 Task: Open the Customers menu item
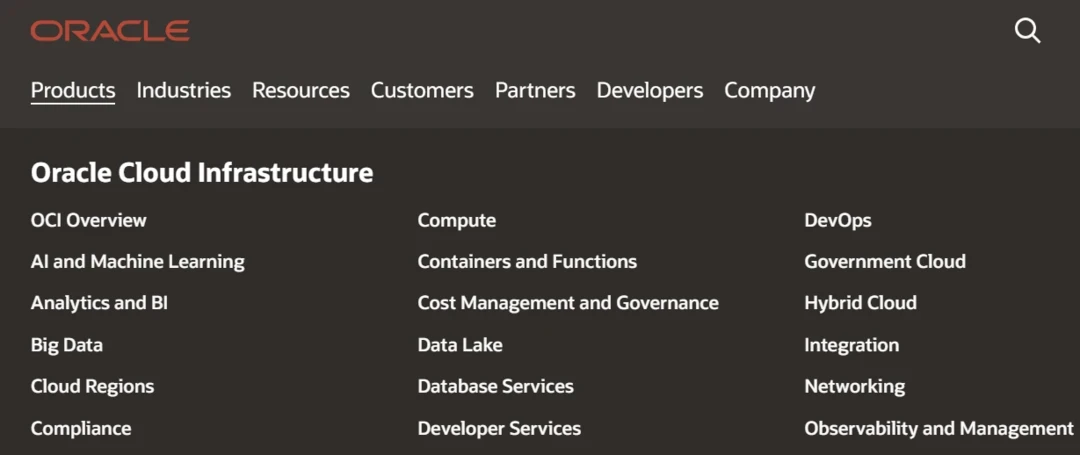coord(422,90)
